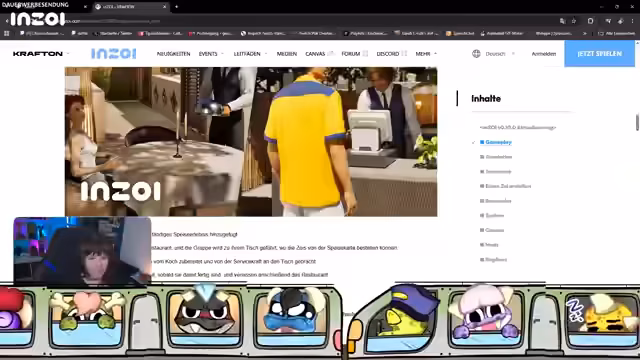Open the browser three-dot menu
640x360 pixels.
click(633, 21)
